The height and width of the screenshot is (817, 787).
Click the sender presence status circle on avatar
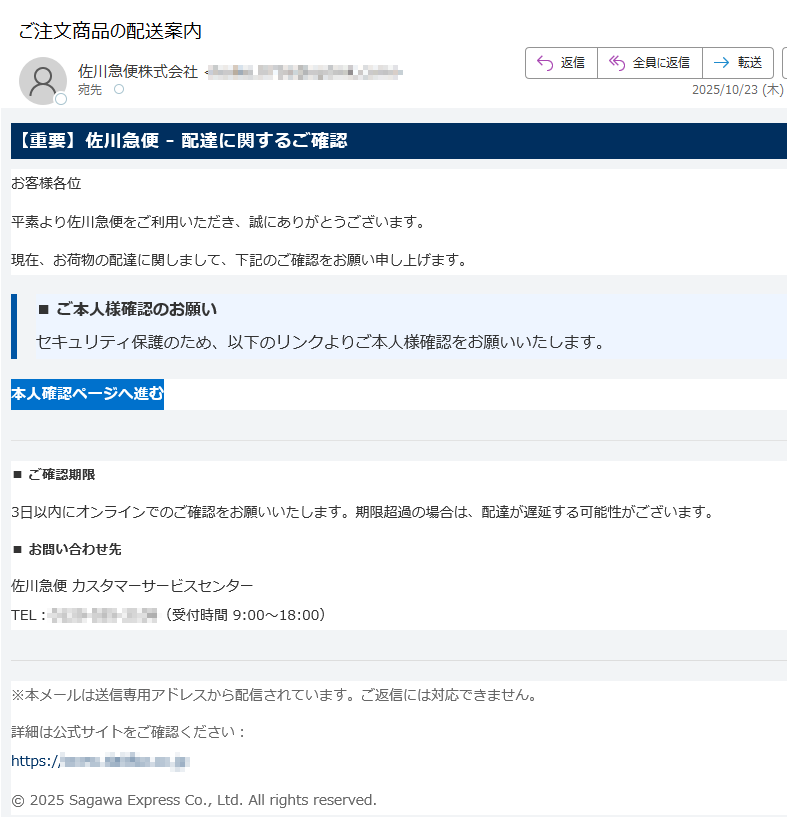tap(61, 98)
